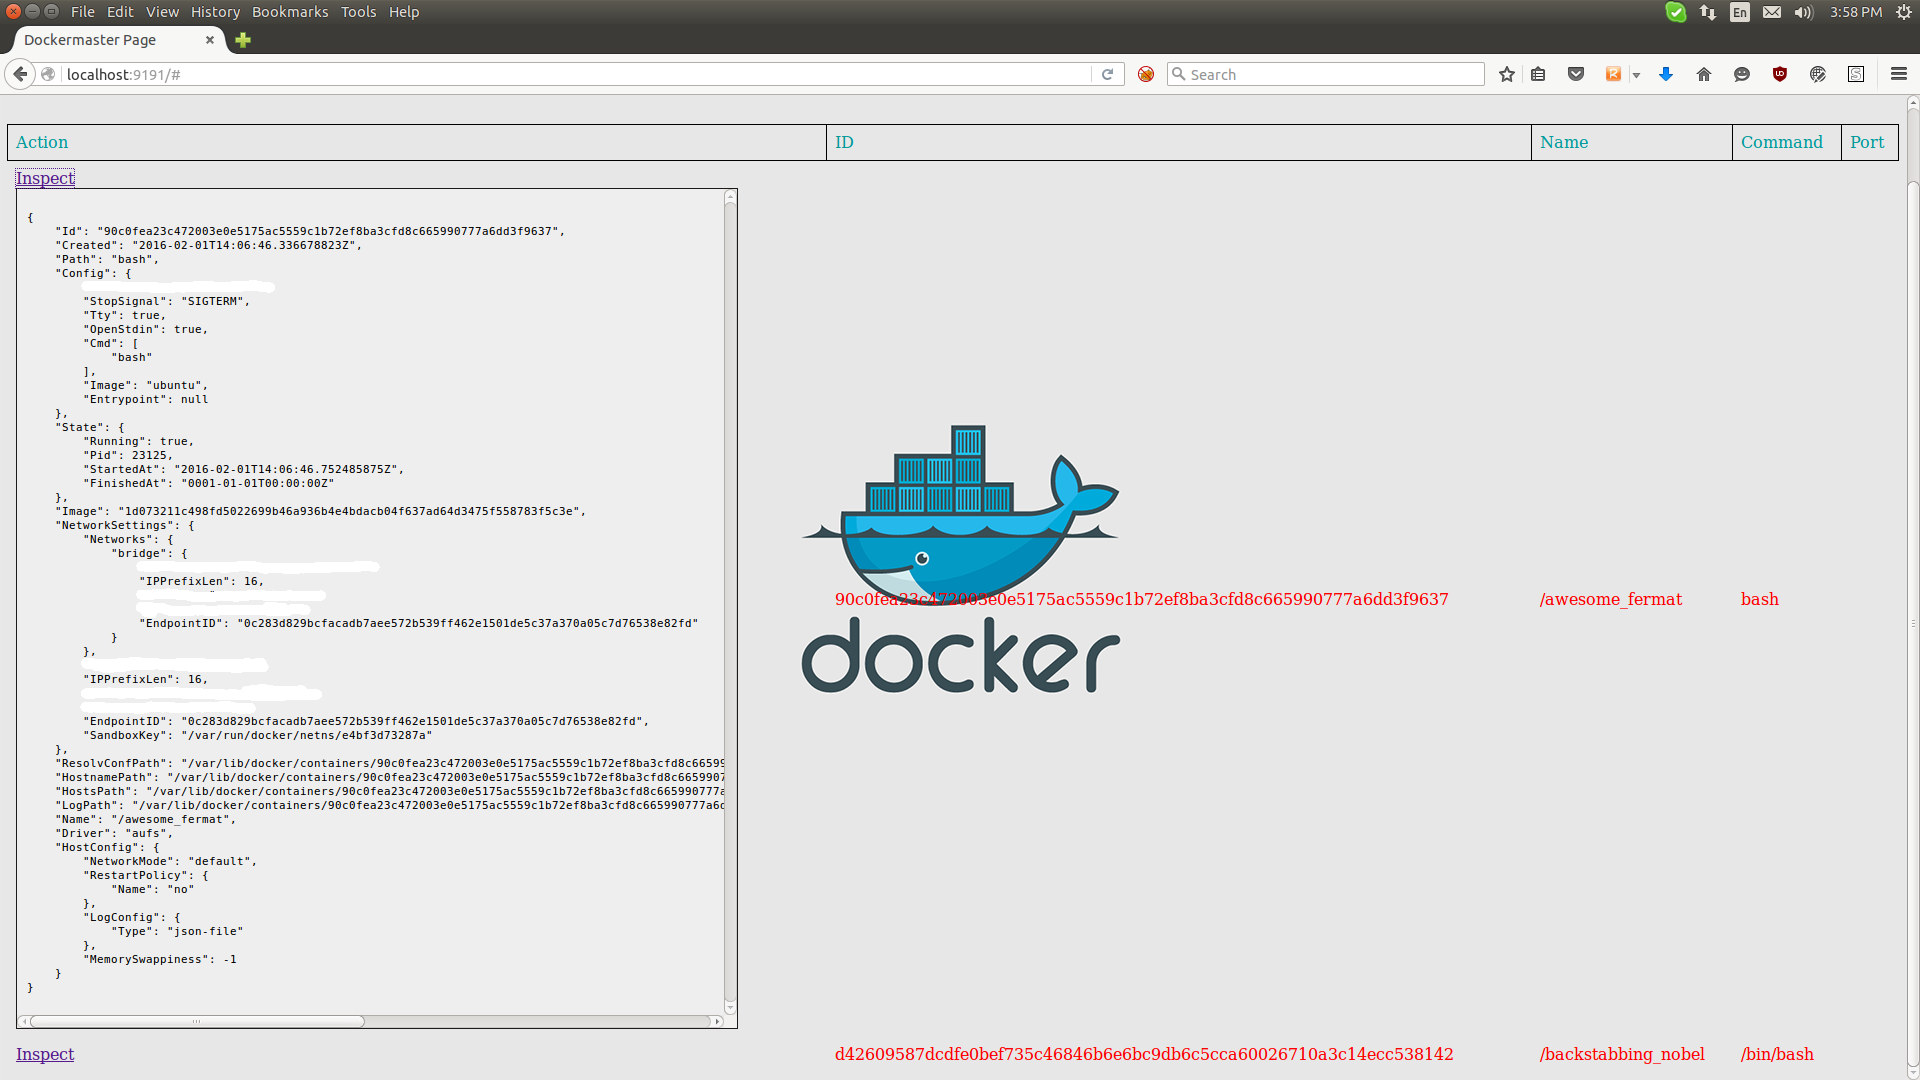Expand dropdown arrow beside orange RSS icon
This screenshot has width=1920, height=1088.
[x=1636, y=76]
